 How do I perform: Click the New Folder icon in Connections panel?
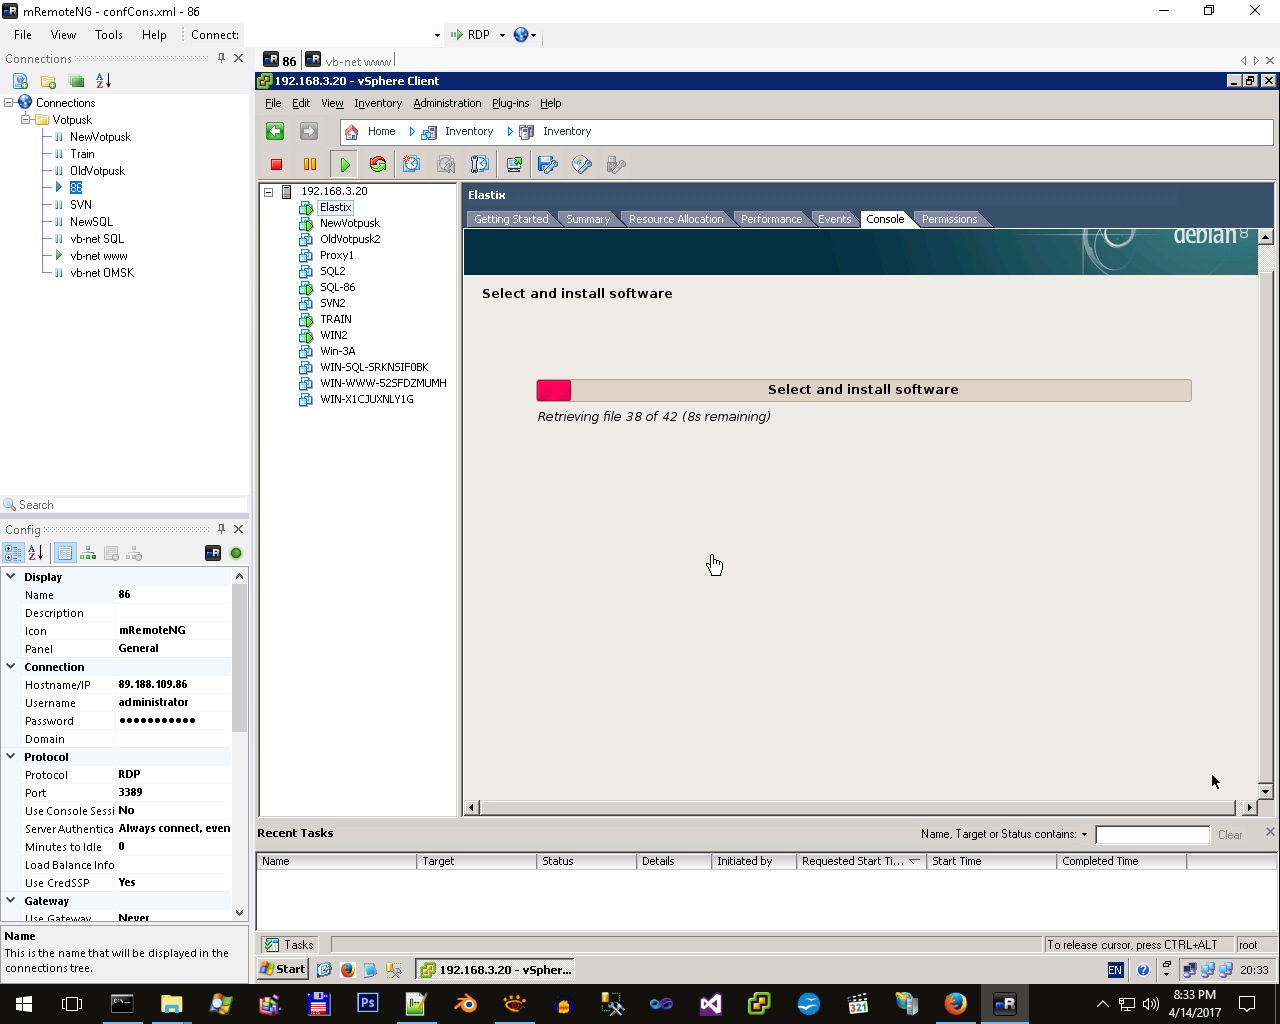point(48,81)
